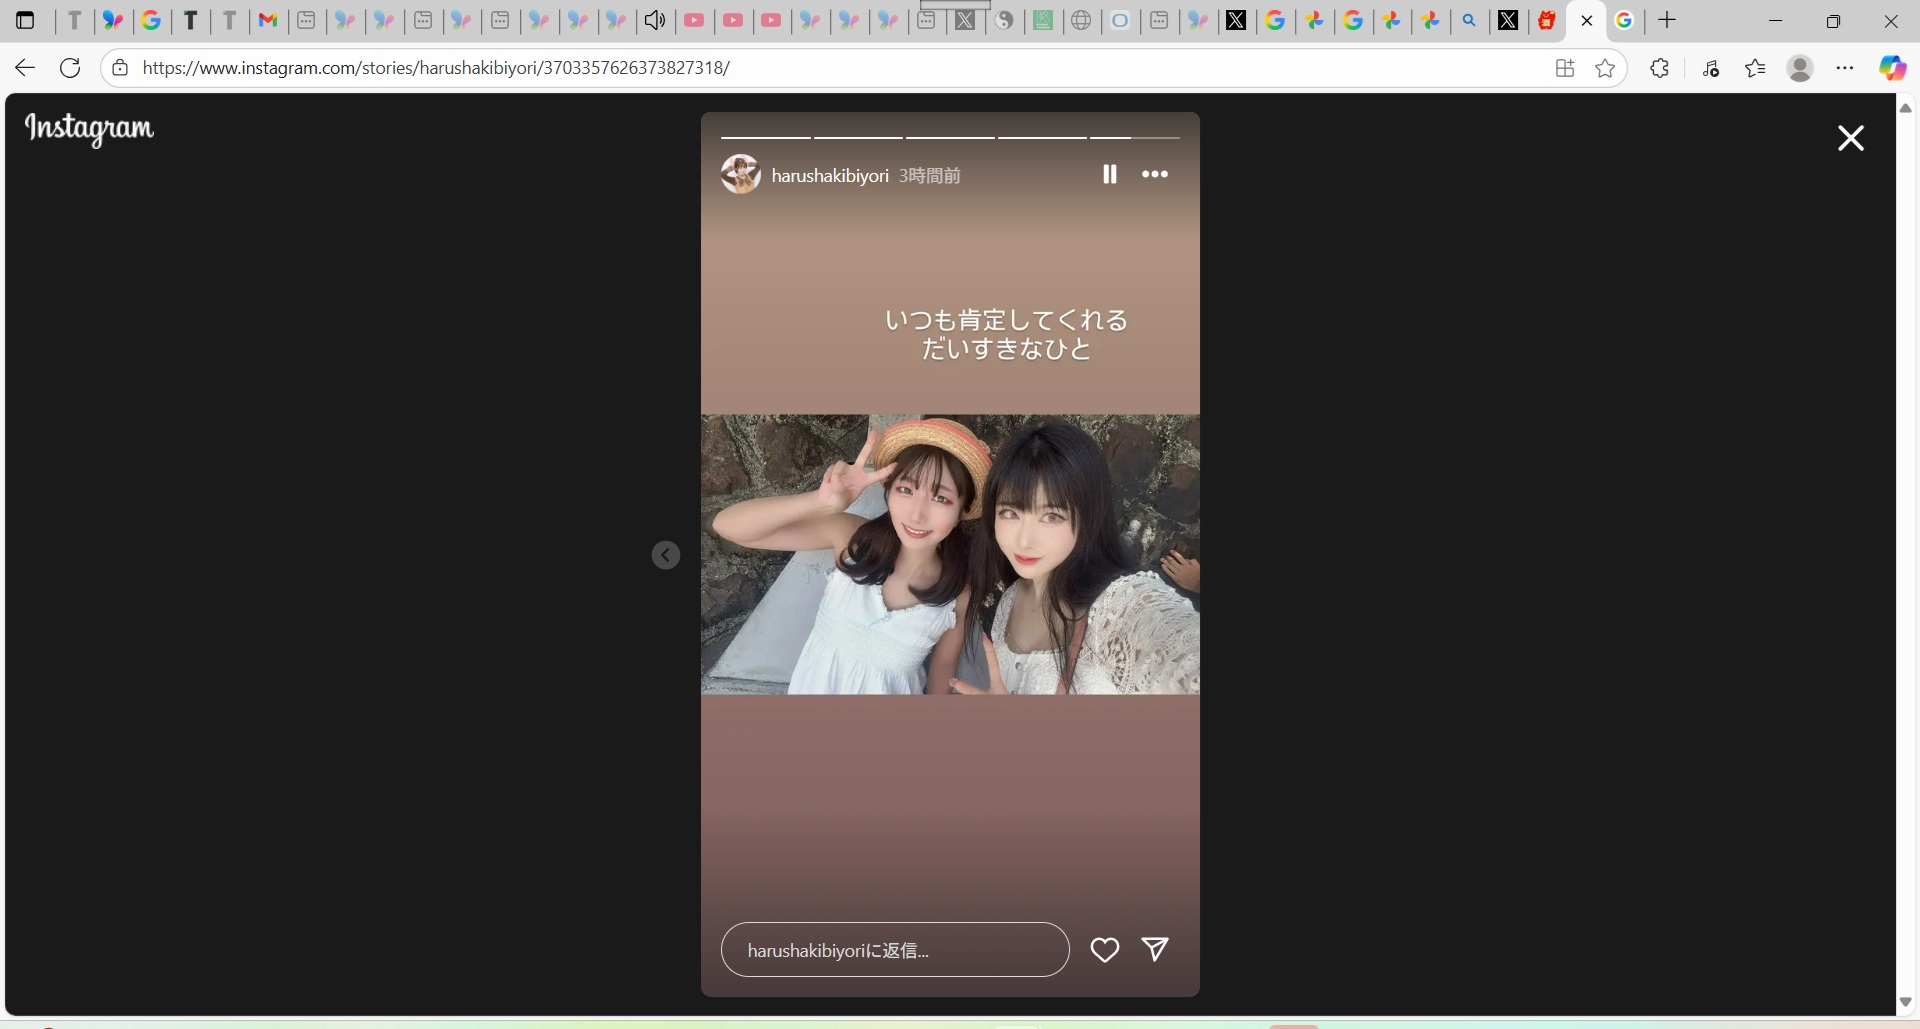Click the story photo of two women

pos(950,555)
